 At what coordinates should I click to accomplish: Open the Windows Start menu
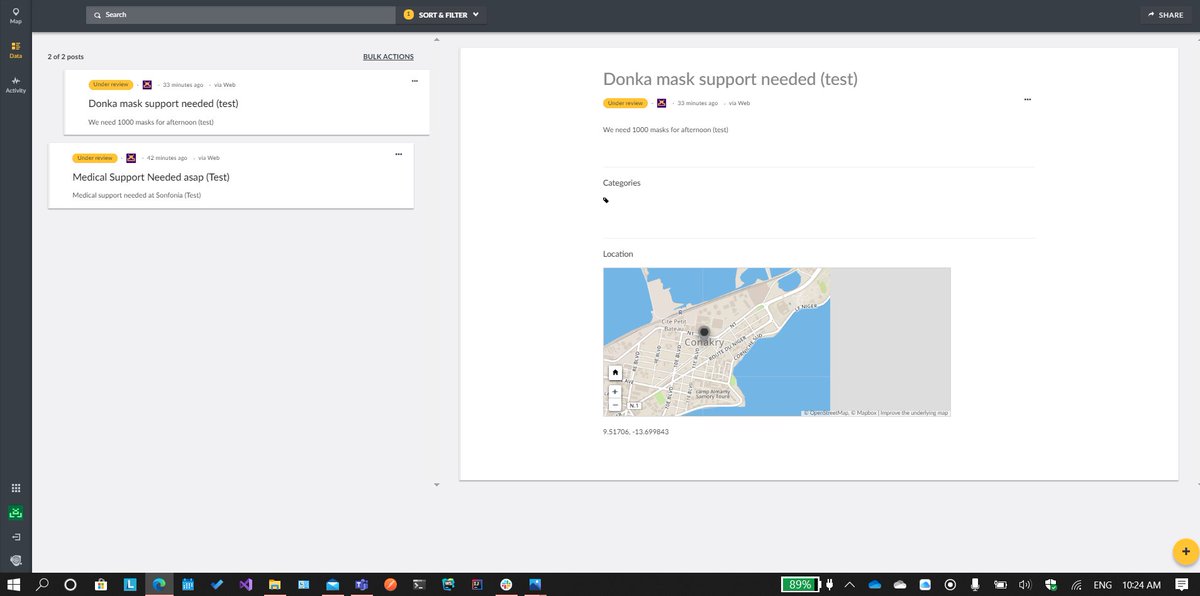click(x=15, y=584)
